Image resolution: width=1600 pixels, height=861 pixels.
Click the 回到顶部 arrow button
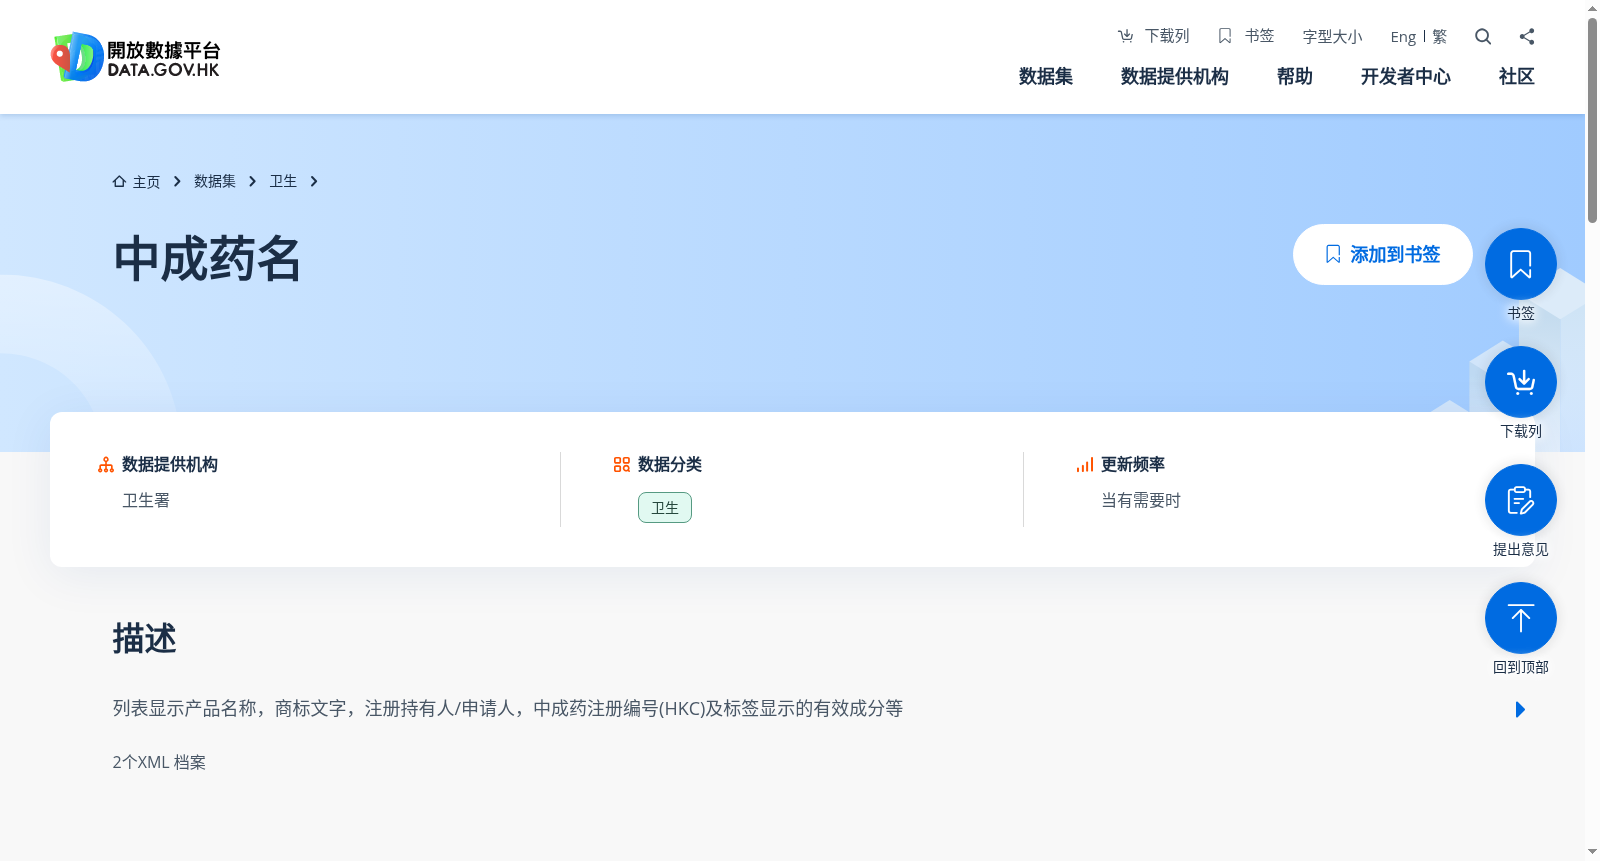coord(1521,618)
